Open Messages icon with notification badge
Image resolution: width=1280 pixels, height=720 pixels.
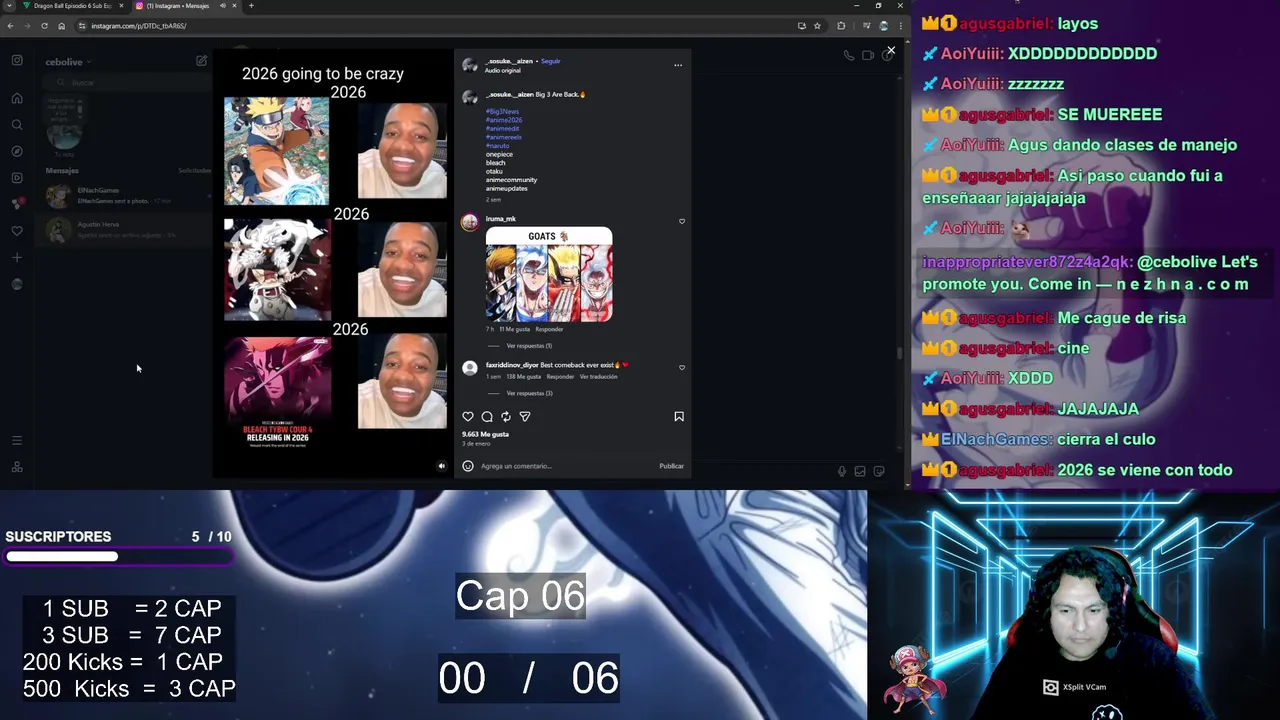[17, 204]
